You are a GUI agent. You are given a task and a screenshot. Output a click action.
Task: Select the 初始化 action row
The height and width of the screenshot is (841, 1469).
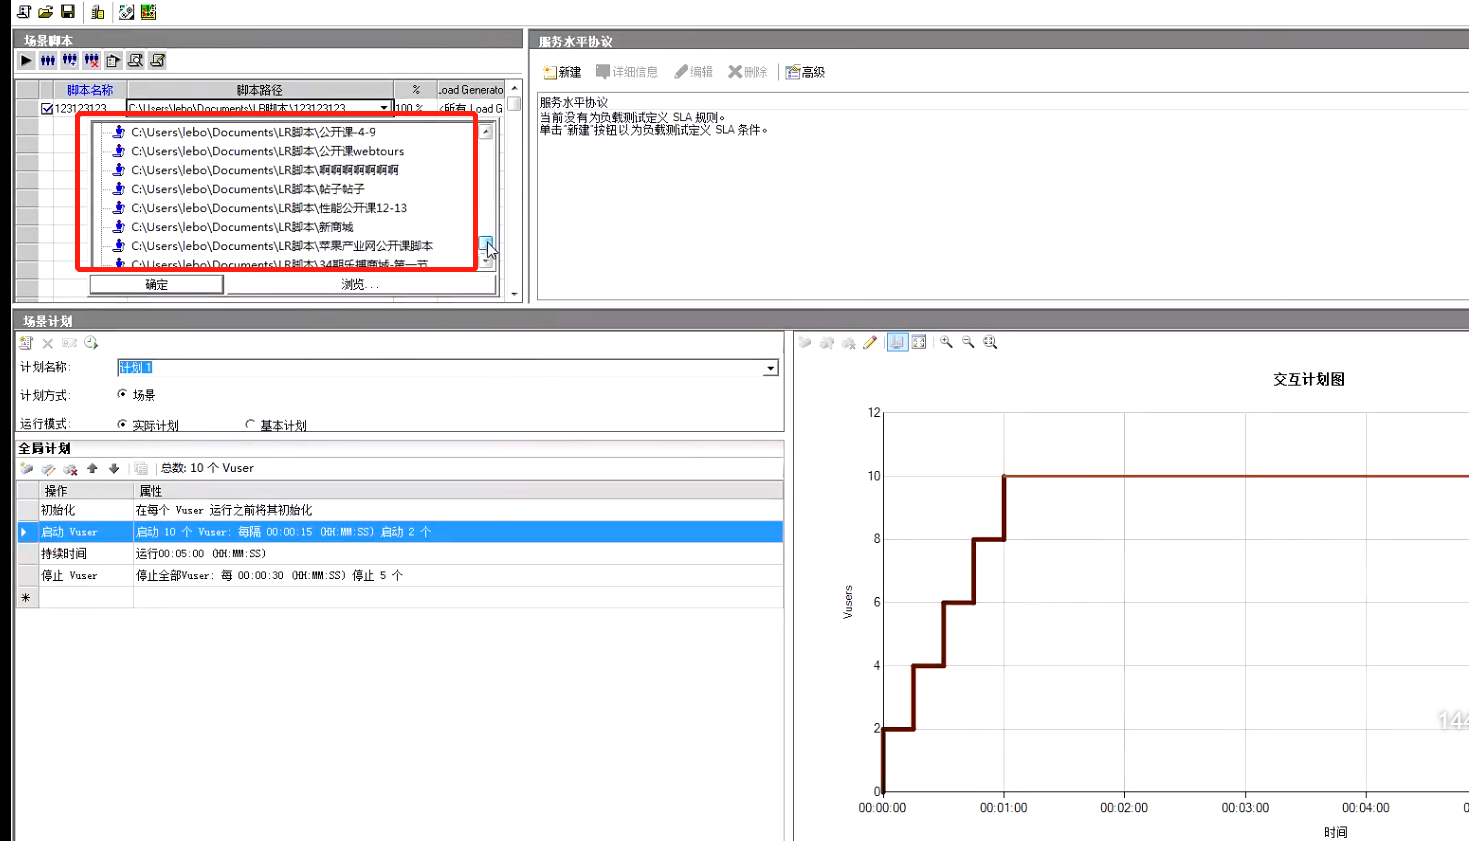coord(400,510)
